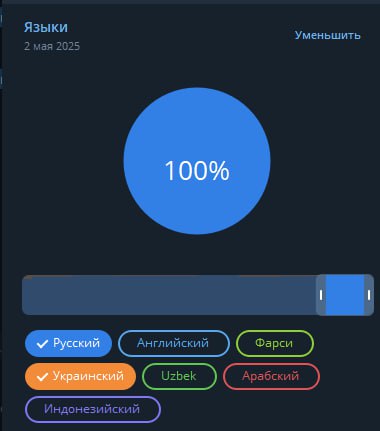This screenshot has height=431, width=380.
Task: Click the upper edge of the pie chart
Action: tap(197, 89)
